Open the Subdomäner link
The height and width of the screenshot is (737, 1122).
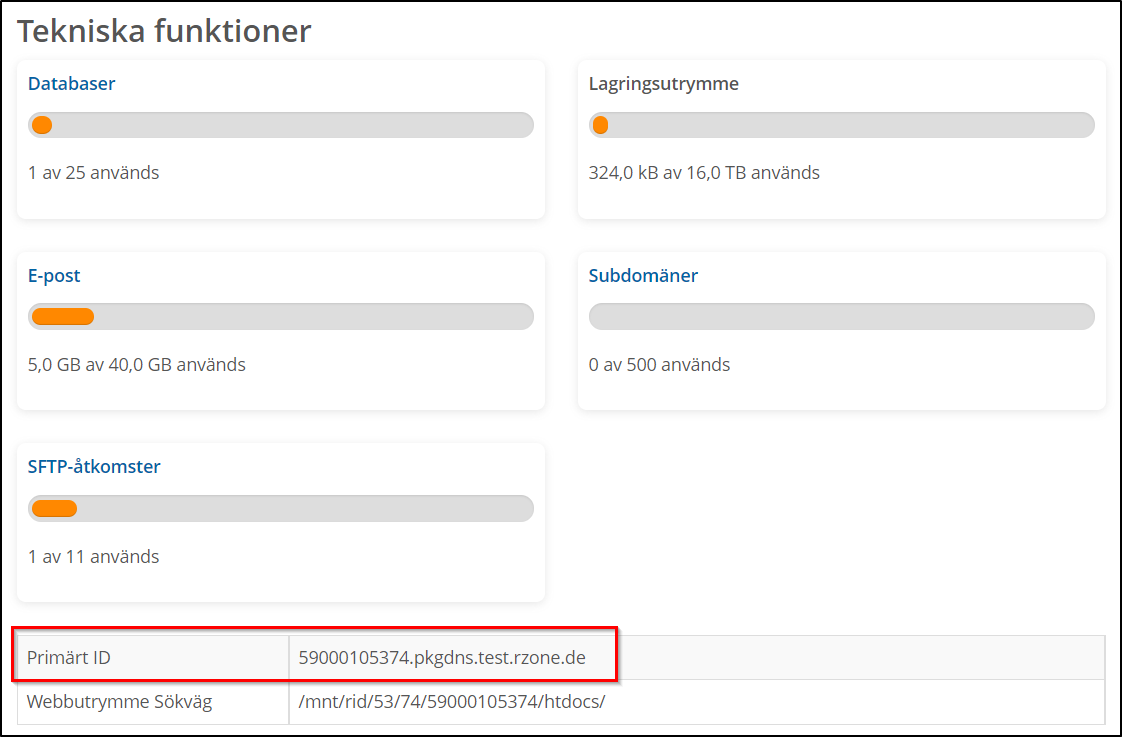643,276
